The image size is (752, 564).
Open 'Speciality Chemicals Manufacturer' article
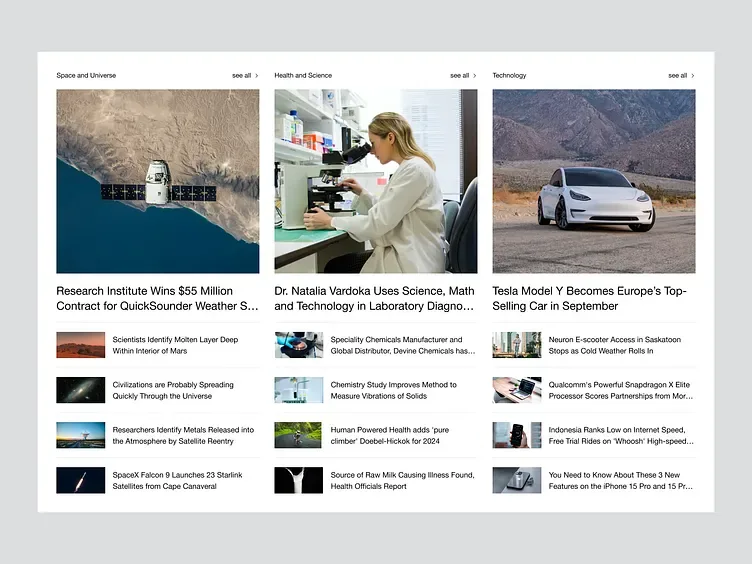click(x=403, y=345)
